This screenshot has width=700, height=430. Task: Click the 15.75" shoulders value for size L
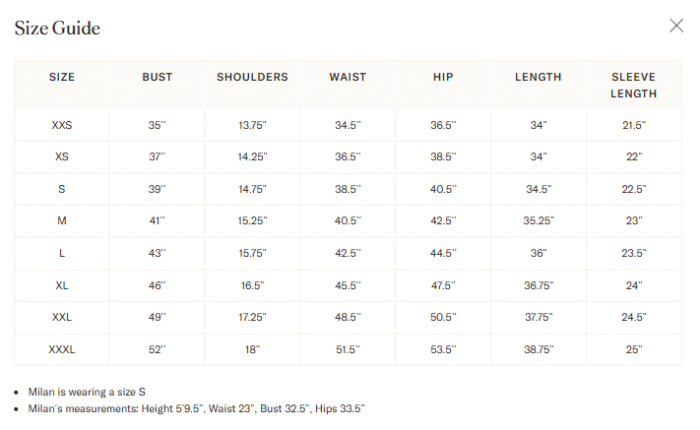click(x=252, y=253)
